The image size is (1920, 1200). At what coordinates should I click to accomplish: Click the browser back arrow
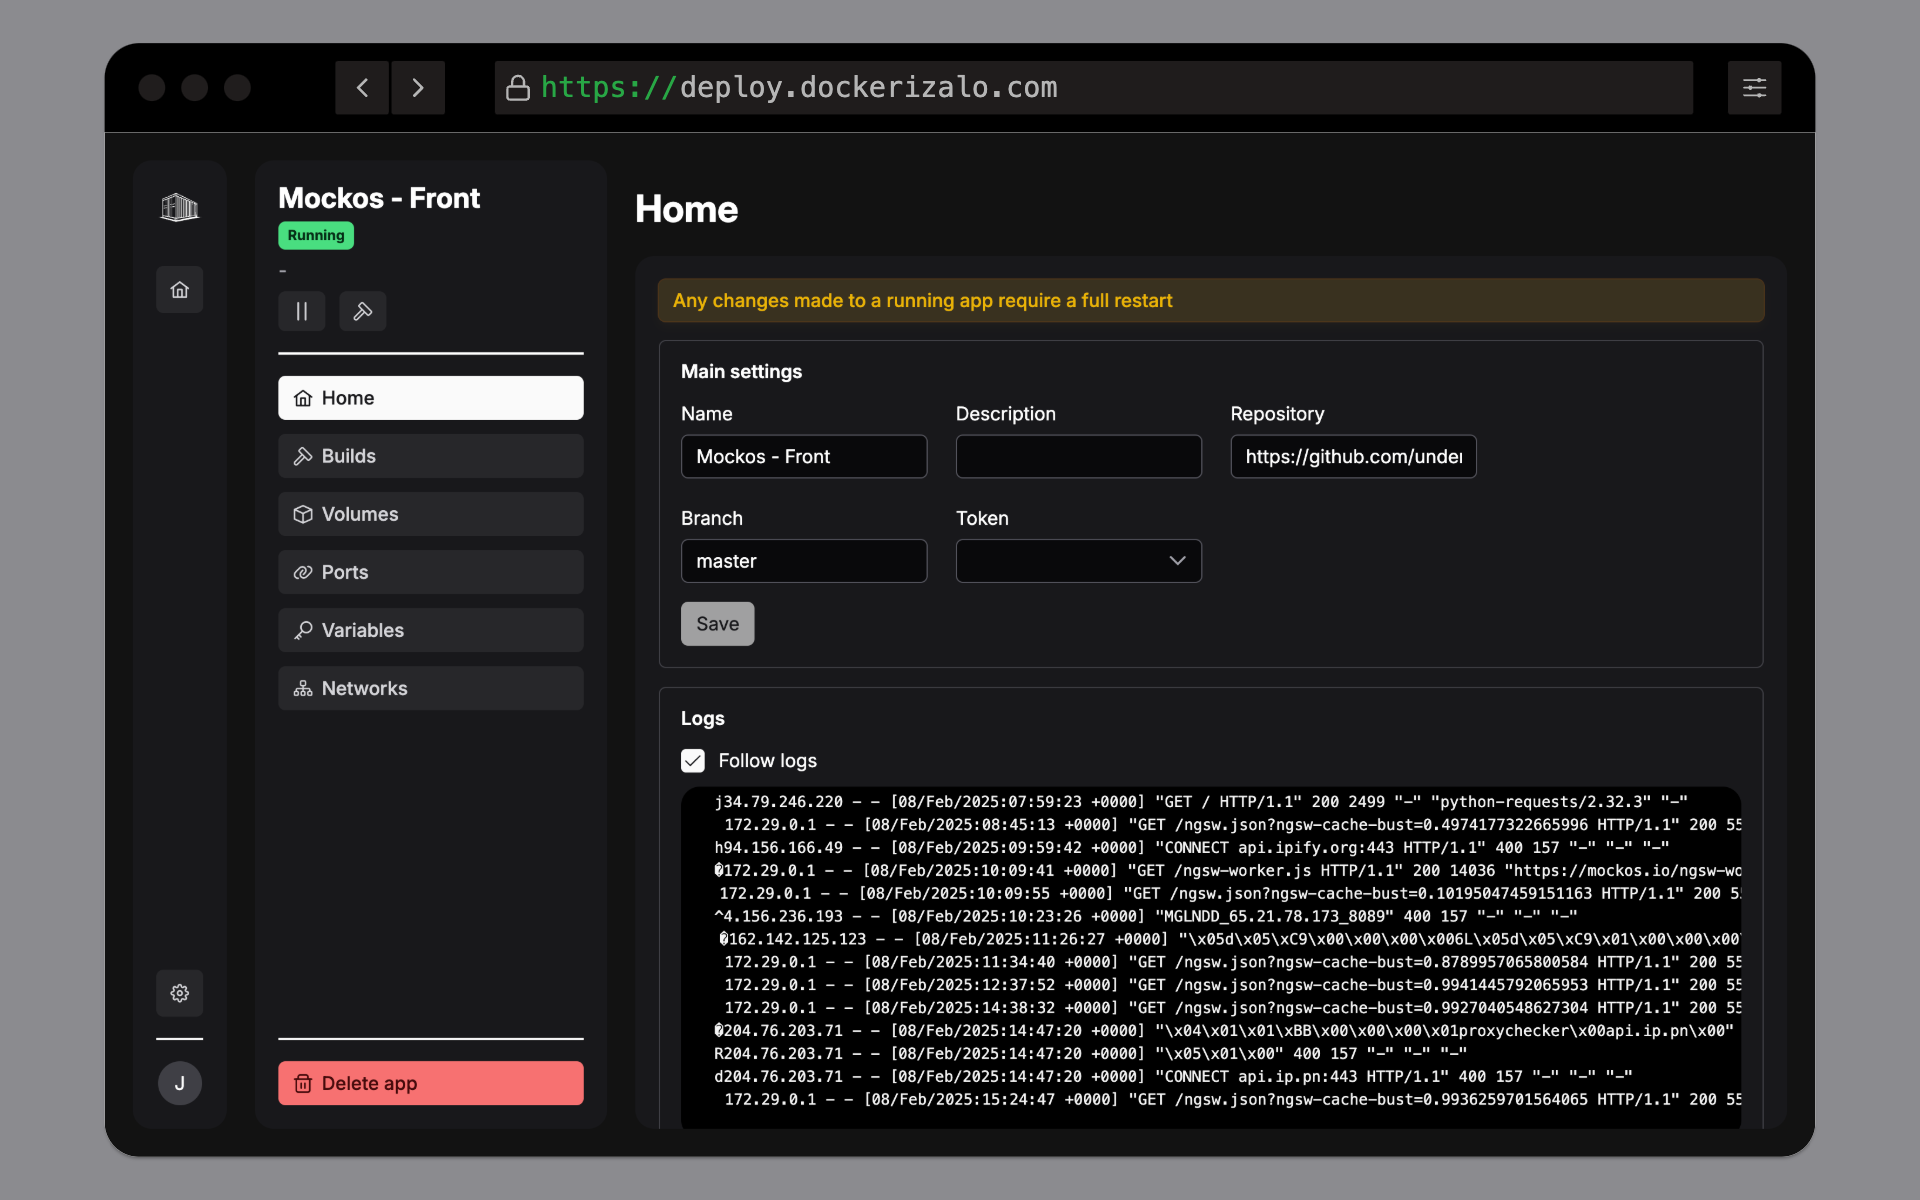click(x=362, y=88)
